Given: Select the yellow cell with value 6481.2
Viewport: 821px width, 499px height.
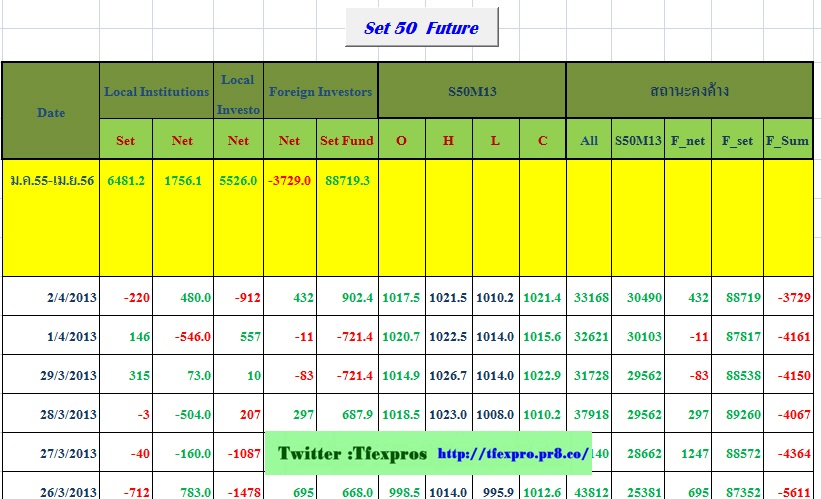Looking at the screenshot, I should 125,180.
